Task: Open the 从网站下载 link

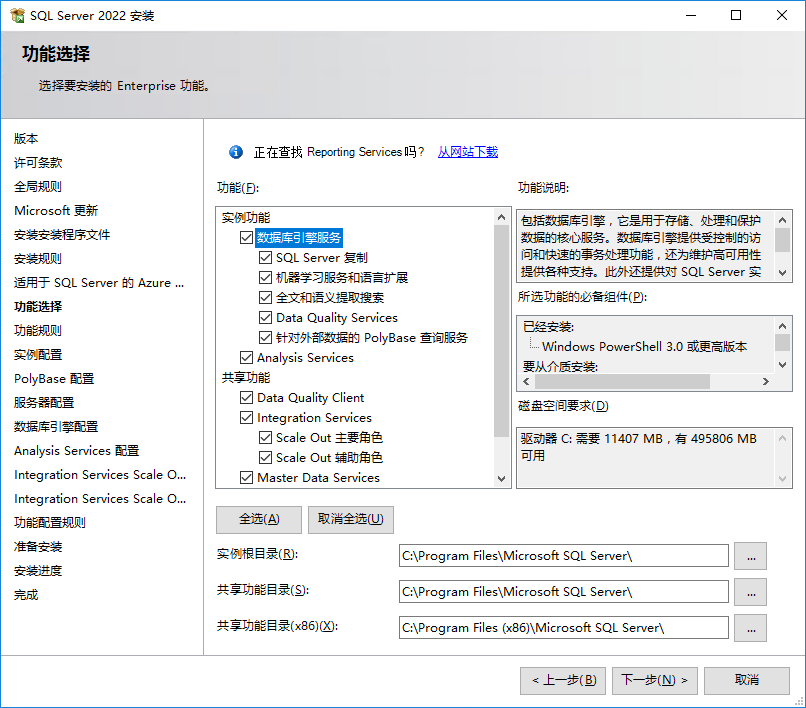Action: [x=467, y=152]
